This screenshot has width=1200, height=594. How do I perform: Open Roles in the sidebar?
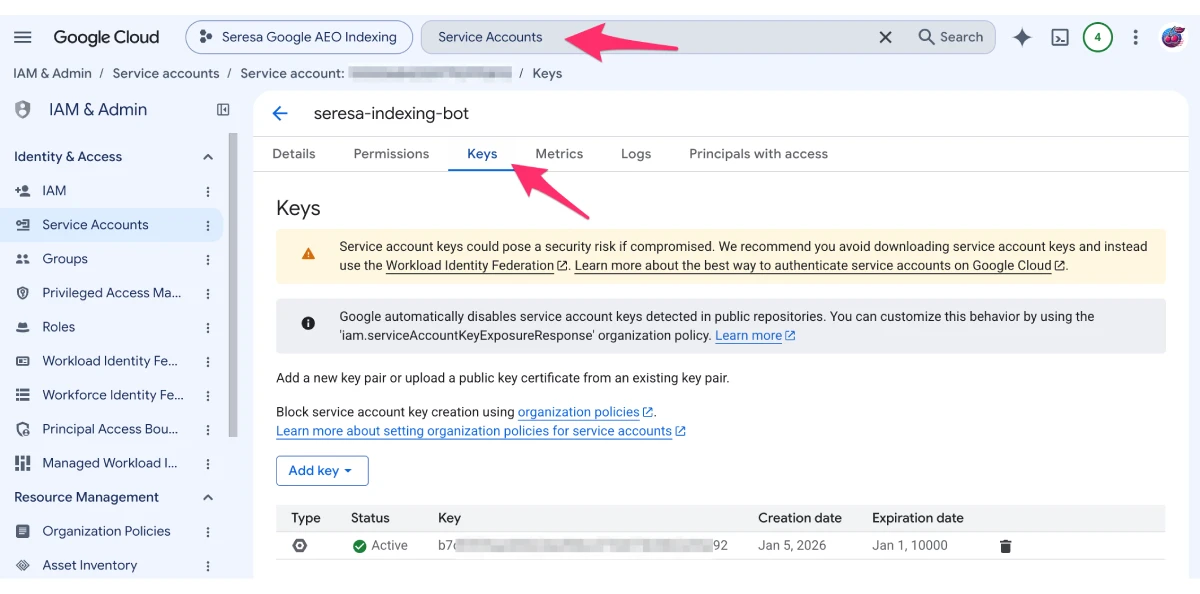point(59,327)
